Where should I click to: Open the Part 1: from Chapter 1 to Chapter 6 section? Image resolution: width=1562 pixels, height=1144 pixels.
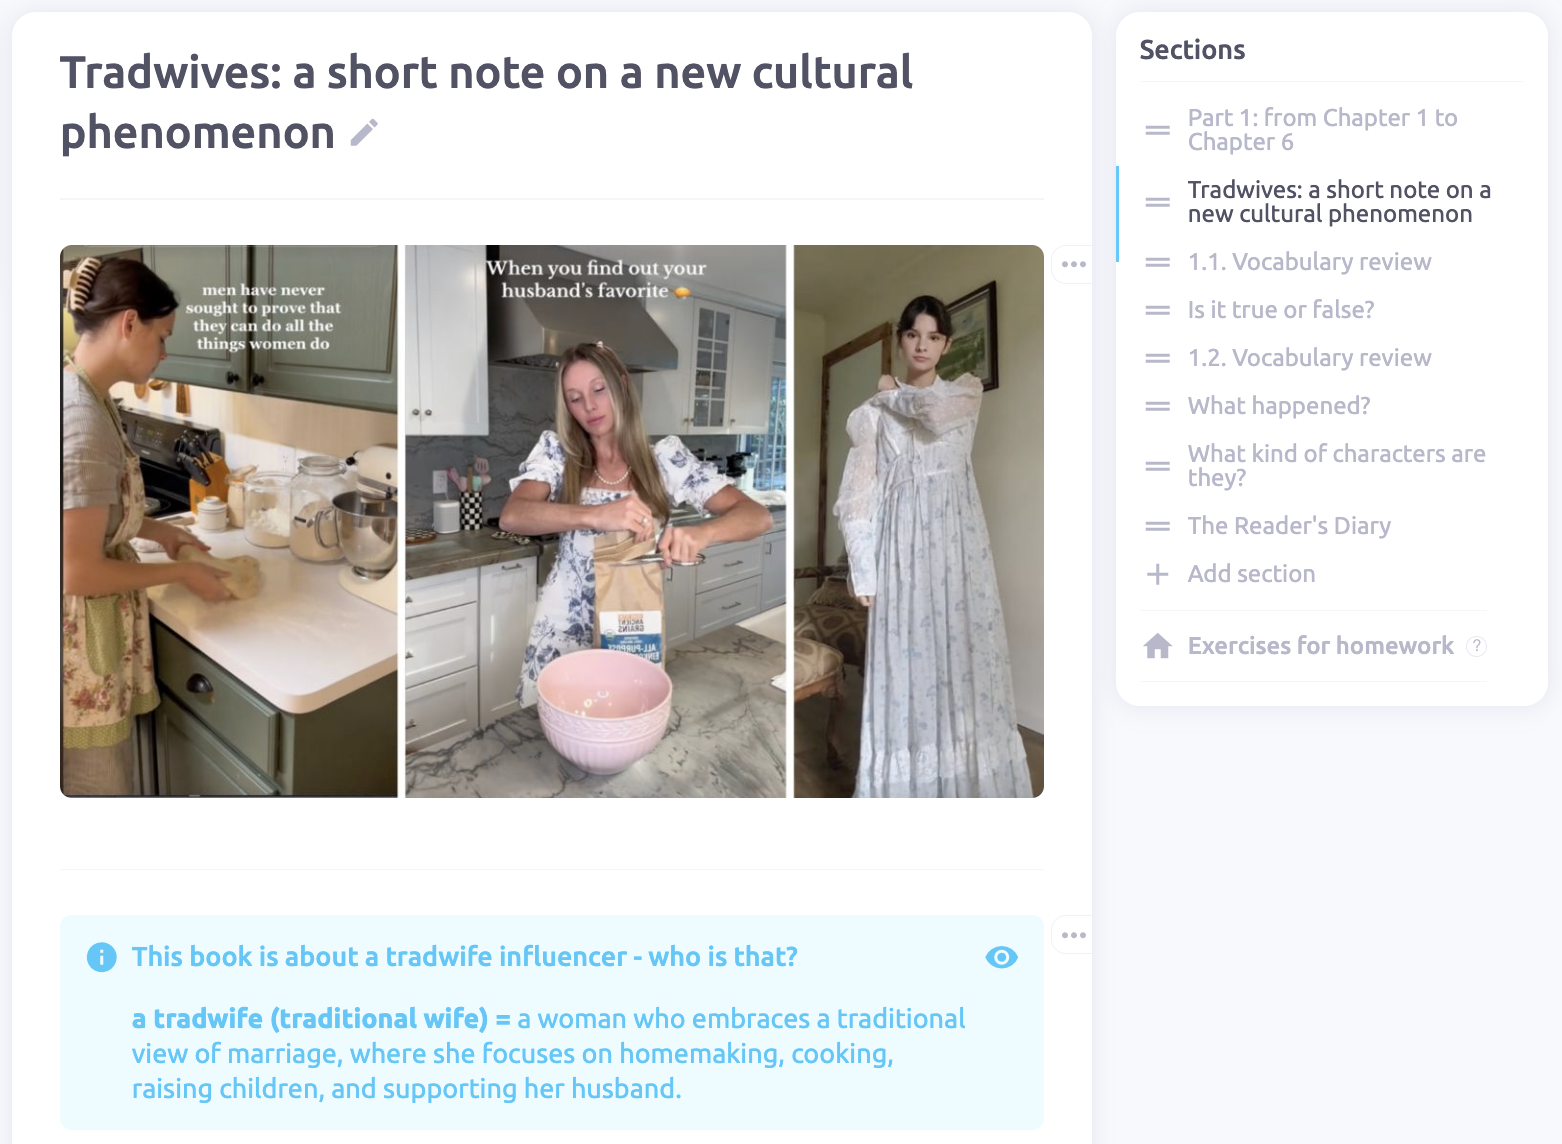coord(1322,130)
